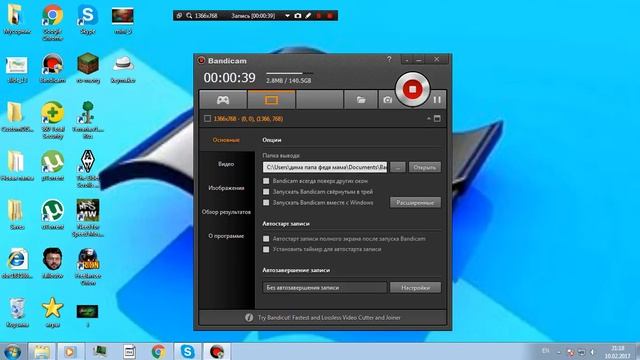Select Bandicam game recording mode gamepad tab
Screen dimensions: 640x360
pos(223,100)
